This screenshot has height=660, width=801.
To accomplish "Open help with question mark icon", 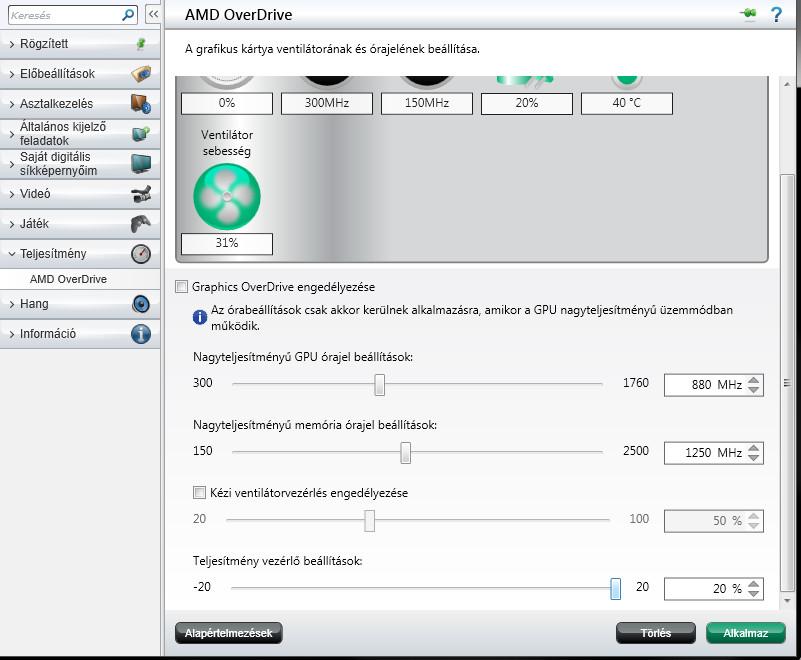I will point(775,14).
